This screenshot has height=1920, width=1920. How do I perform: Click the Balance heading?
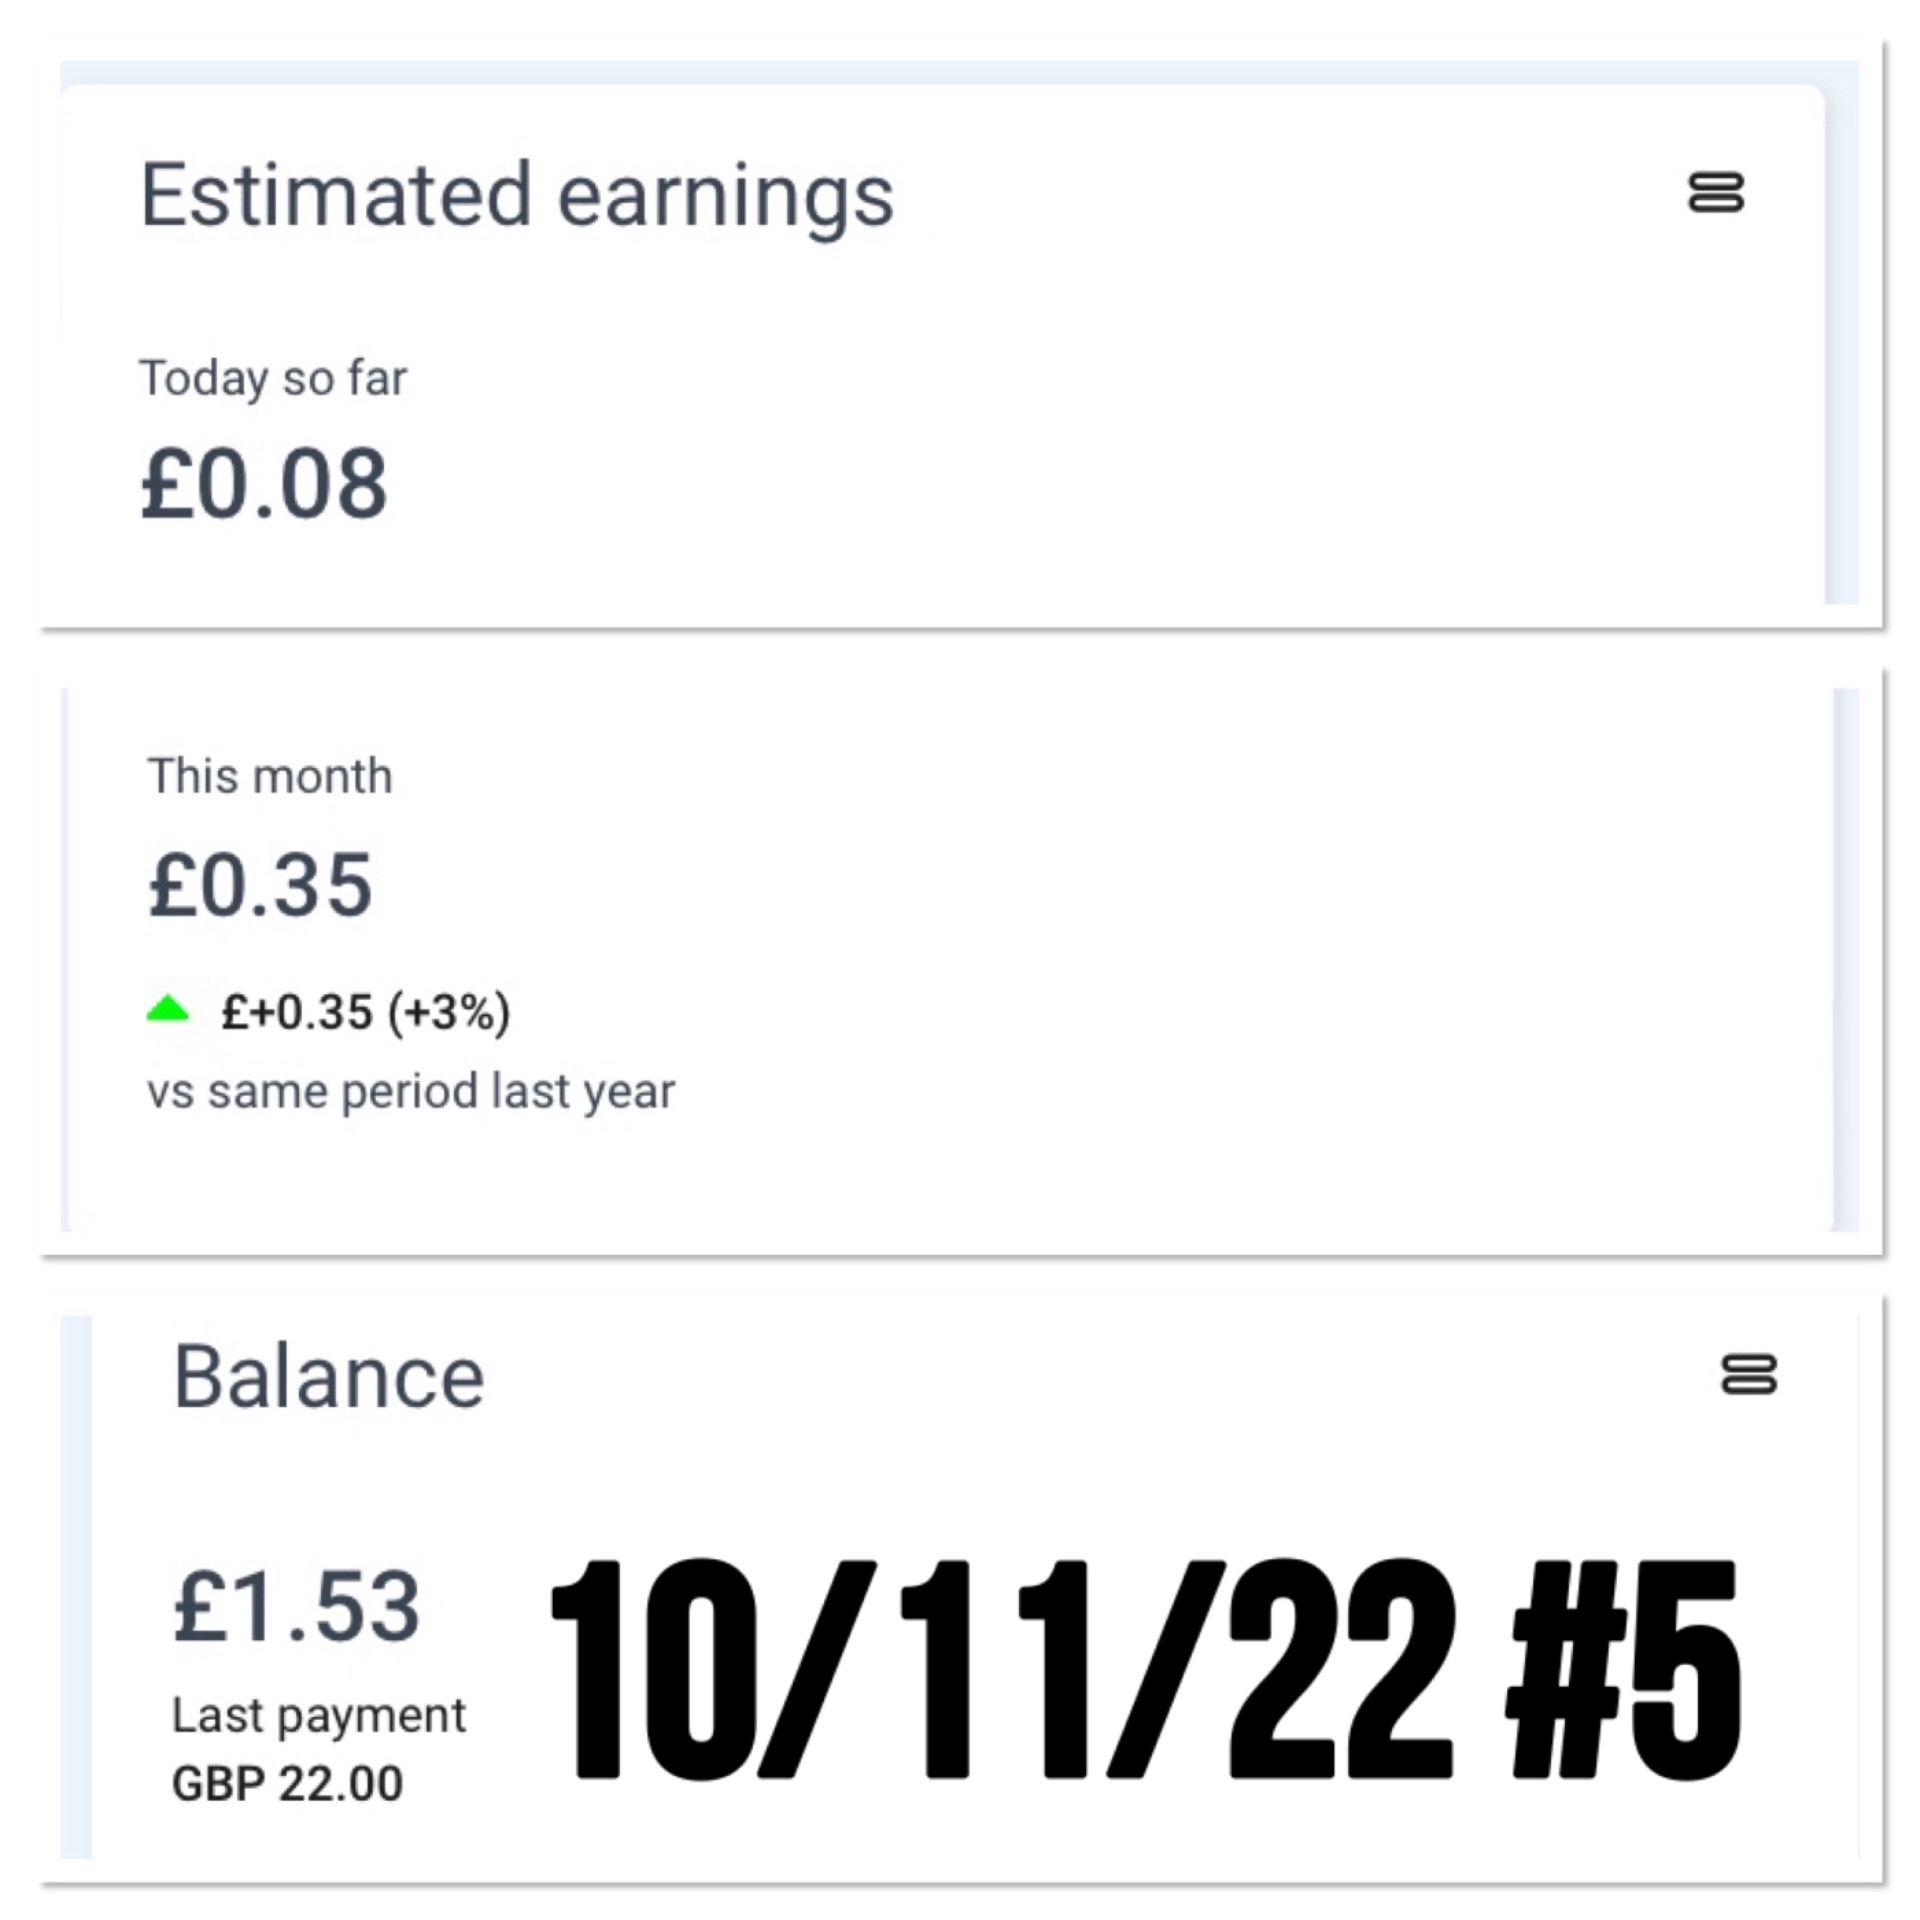[329, 1377]
